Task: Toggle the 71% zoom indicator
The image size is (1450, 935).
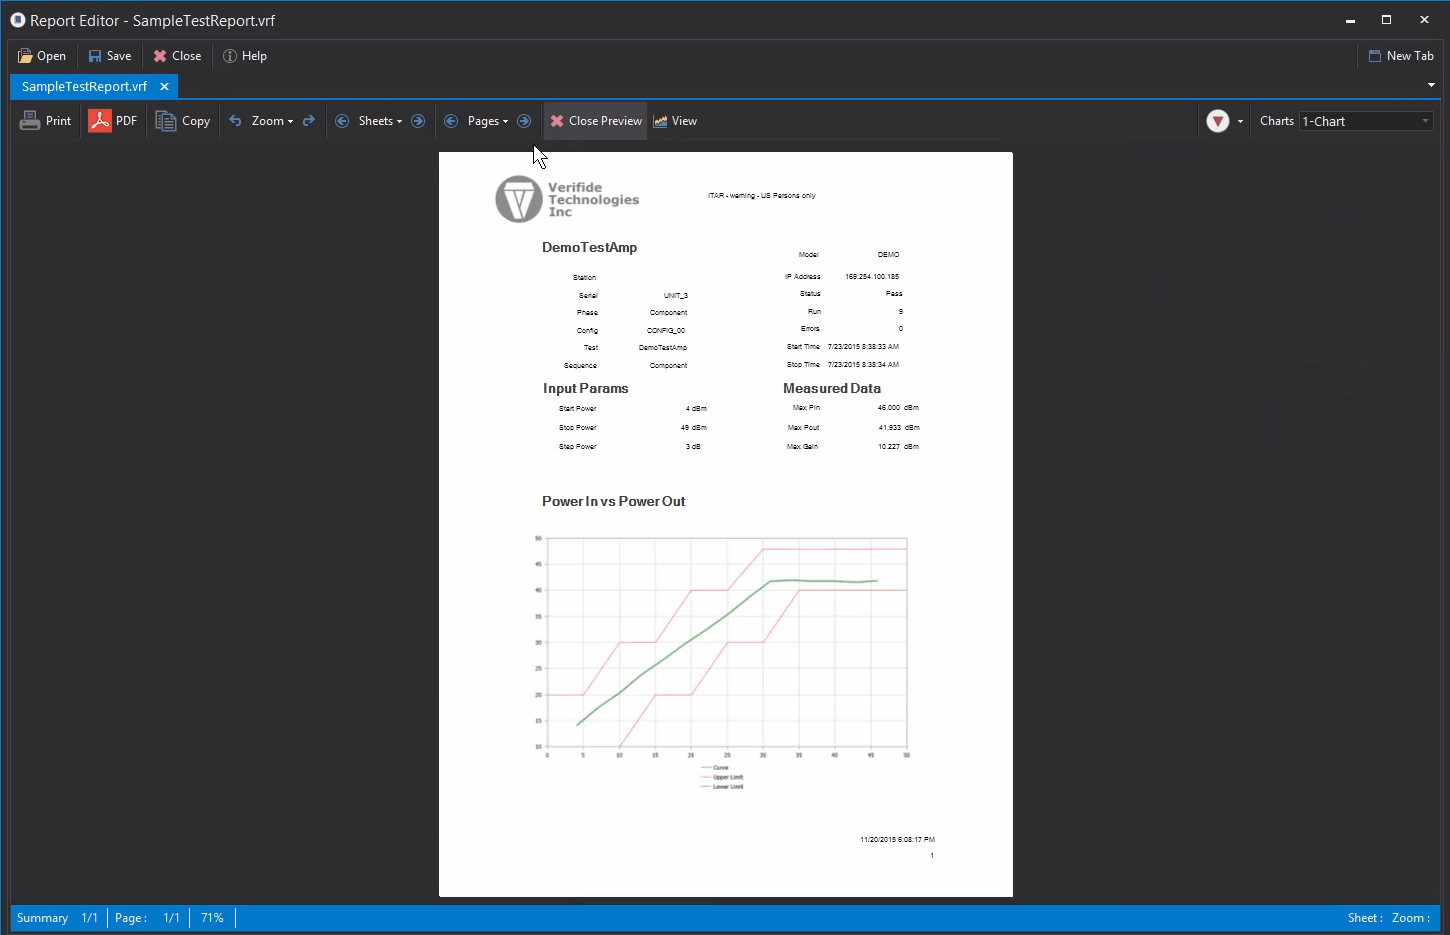Action: [211, 917]
